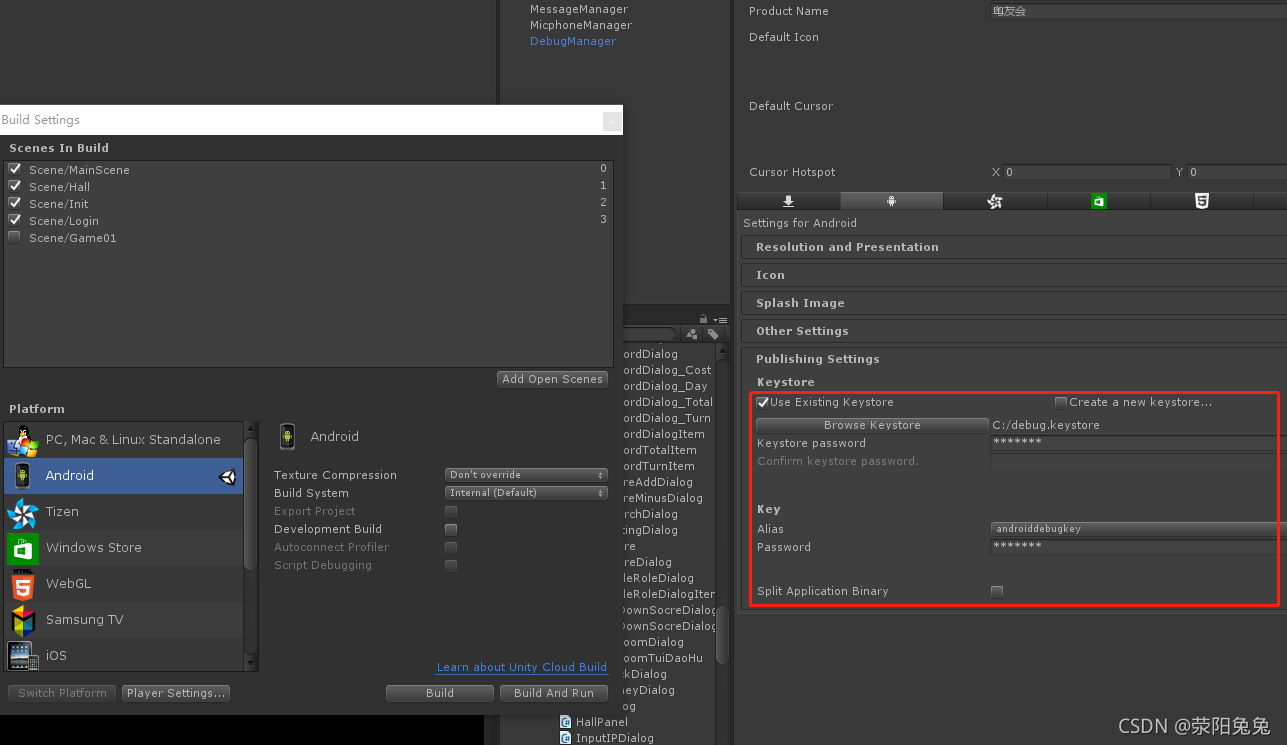Screen dimensions: 1287x745
Task: Enable Split Application Binary checkbox
Action: (x=997, y=591)
